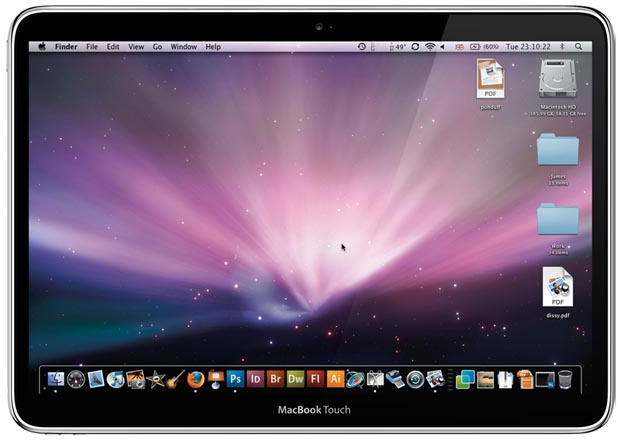Launch Dreamweaver from the dock
Screen dimensions: 618x440
pyautogui.click(x=295, y=379)
